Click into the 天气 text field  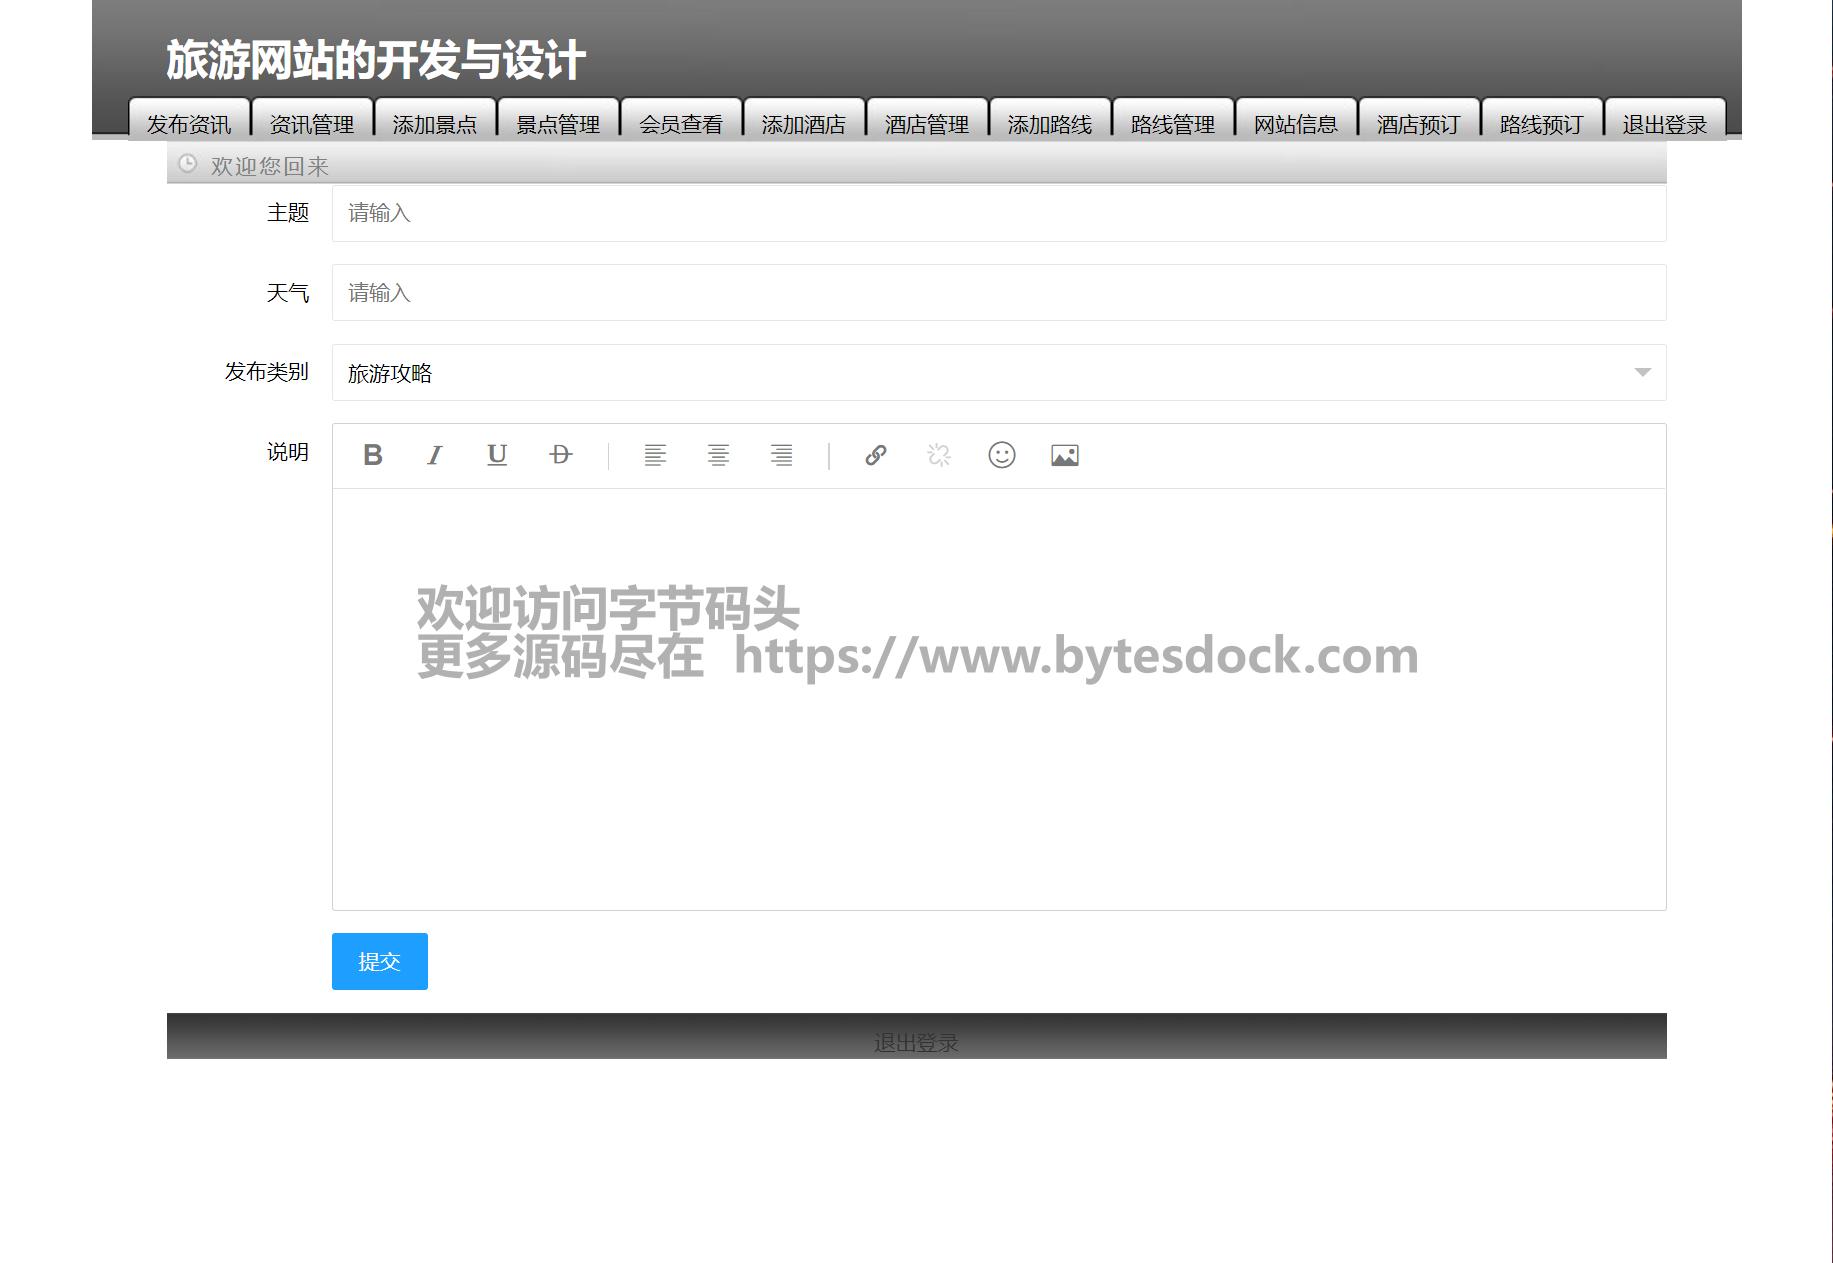pos(998,293)
